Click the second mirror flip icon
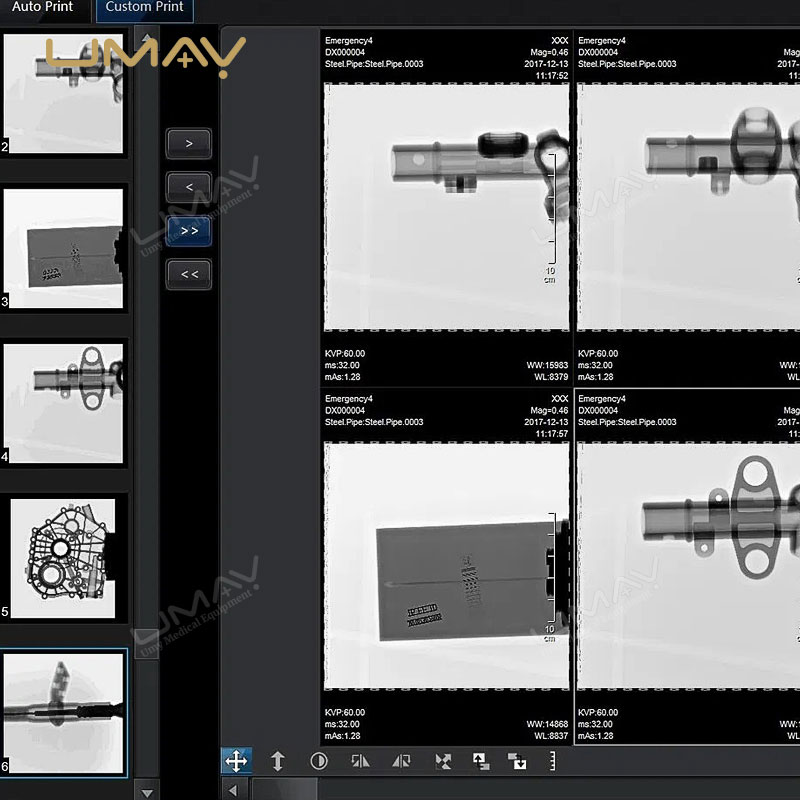The height and width of the screenshot is (800, 800). pos(401,761)
